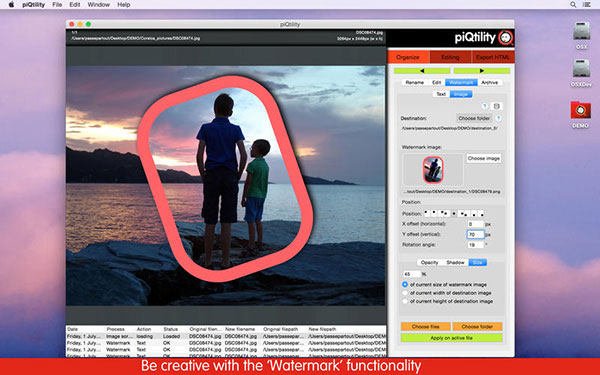
Task: Click Choose folder next to Destination
Action: coord(474,118)
